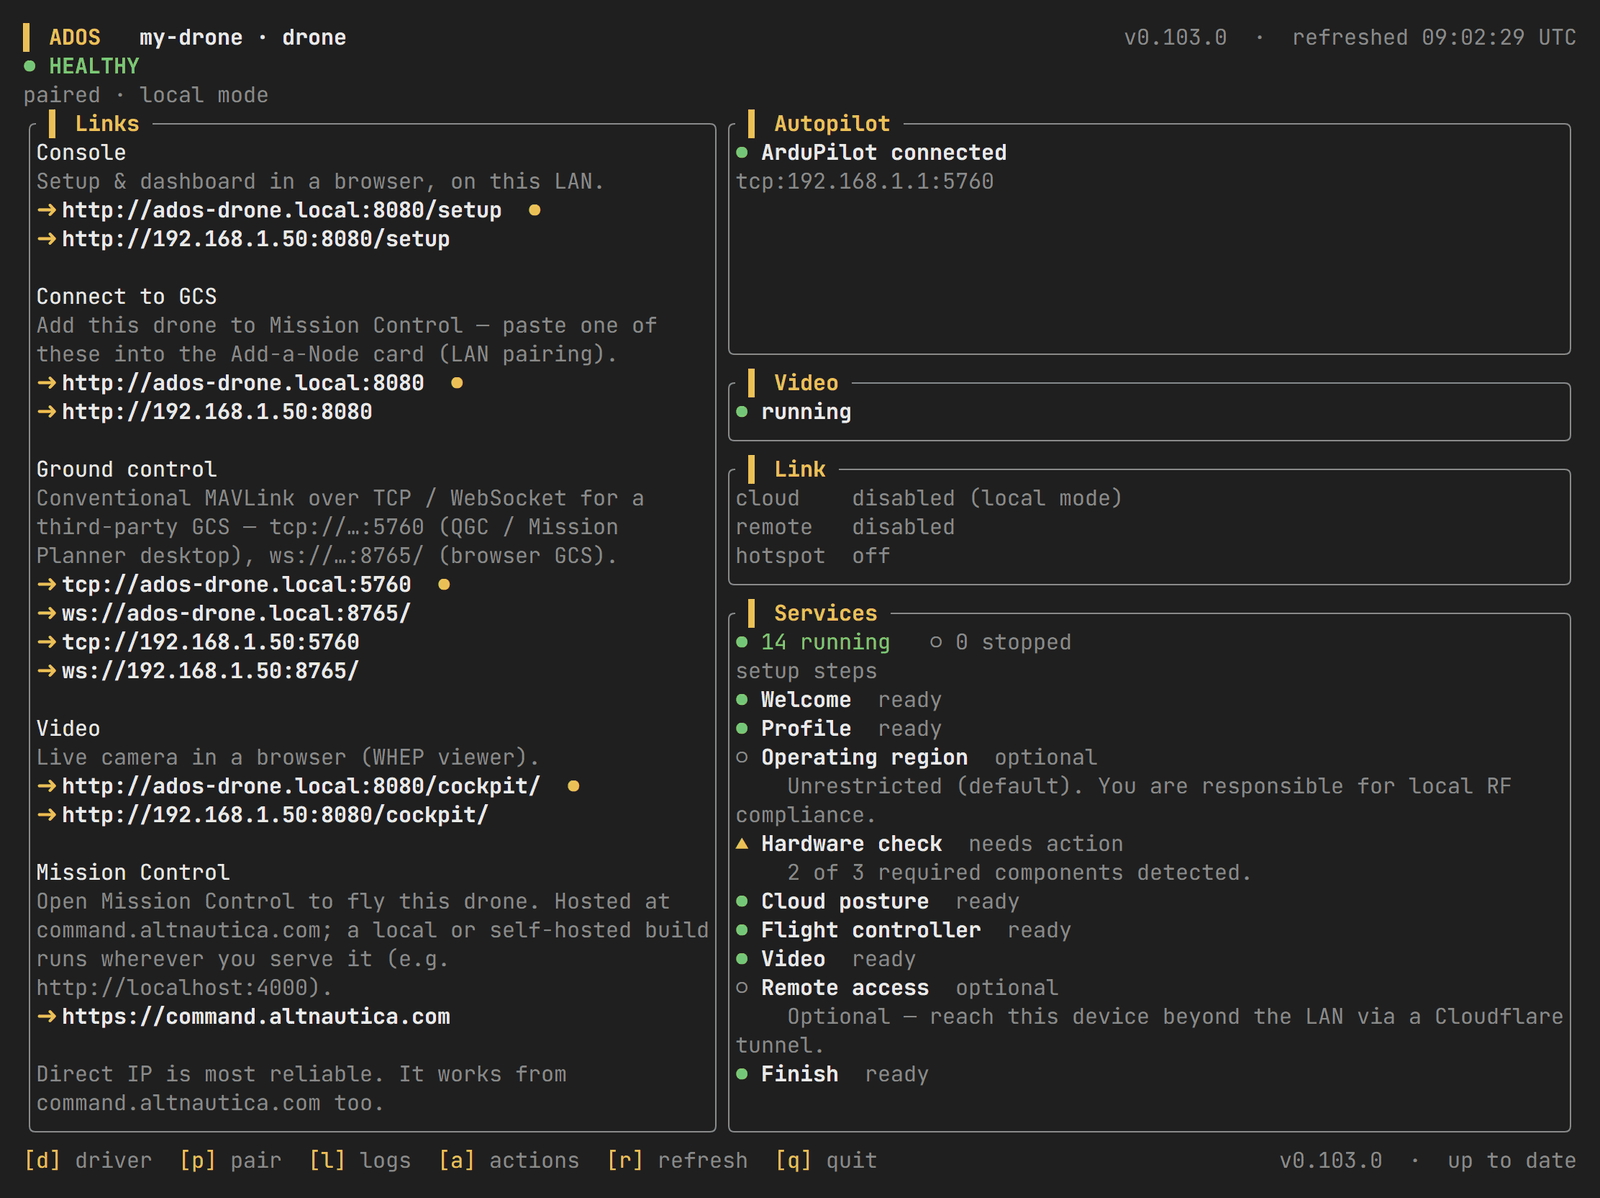The height and width of the screenshot is (1198, 1600).
Task: Click arrow before 192.168.1.50:8080/setup link
Action: pyautogui.click(x=47, y=239)
